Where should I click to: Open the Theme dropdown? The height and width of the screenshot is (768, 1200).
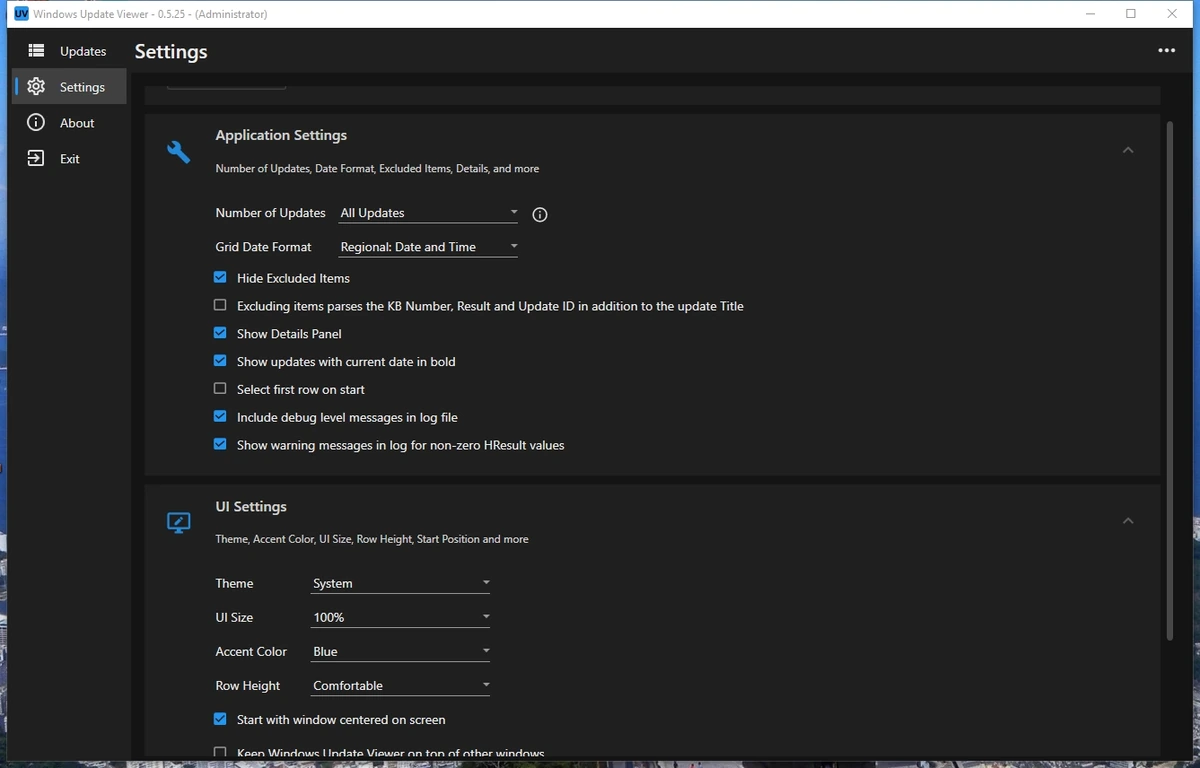[400, 583]
